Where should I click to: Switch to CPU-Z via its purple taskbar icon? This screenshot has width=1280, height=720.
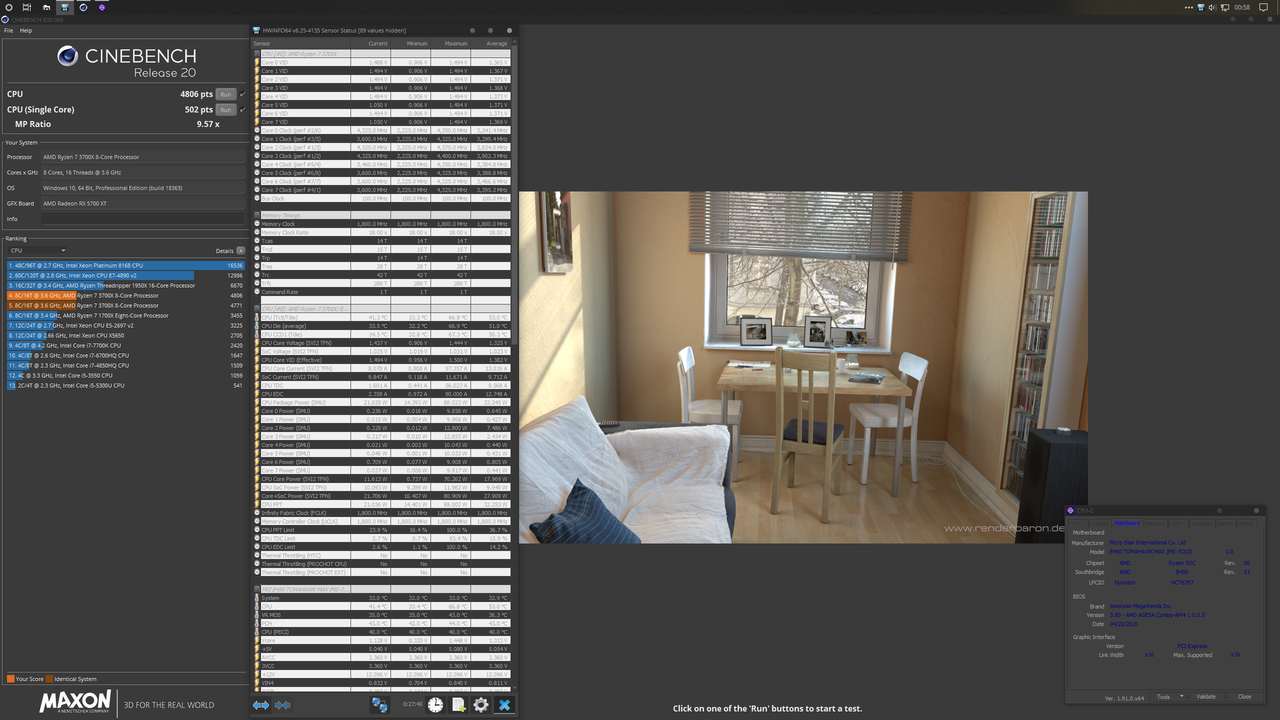pyautogui.click(x=102, y=7)
